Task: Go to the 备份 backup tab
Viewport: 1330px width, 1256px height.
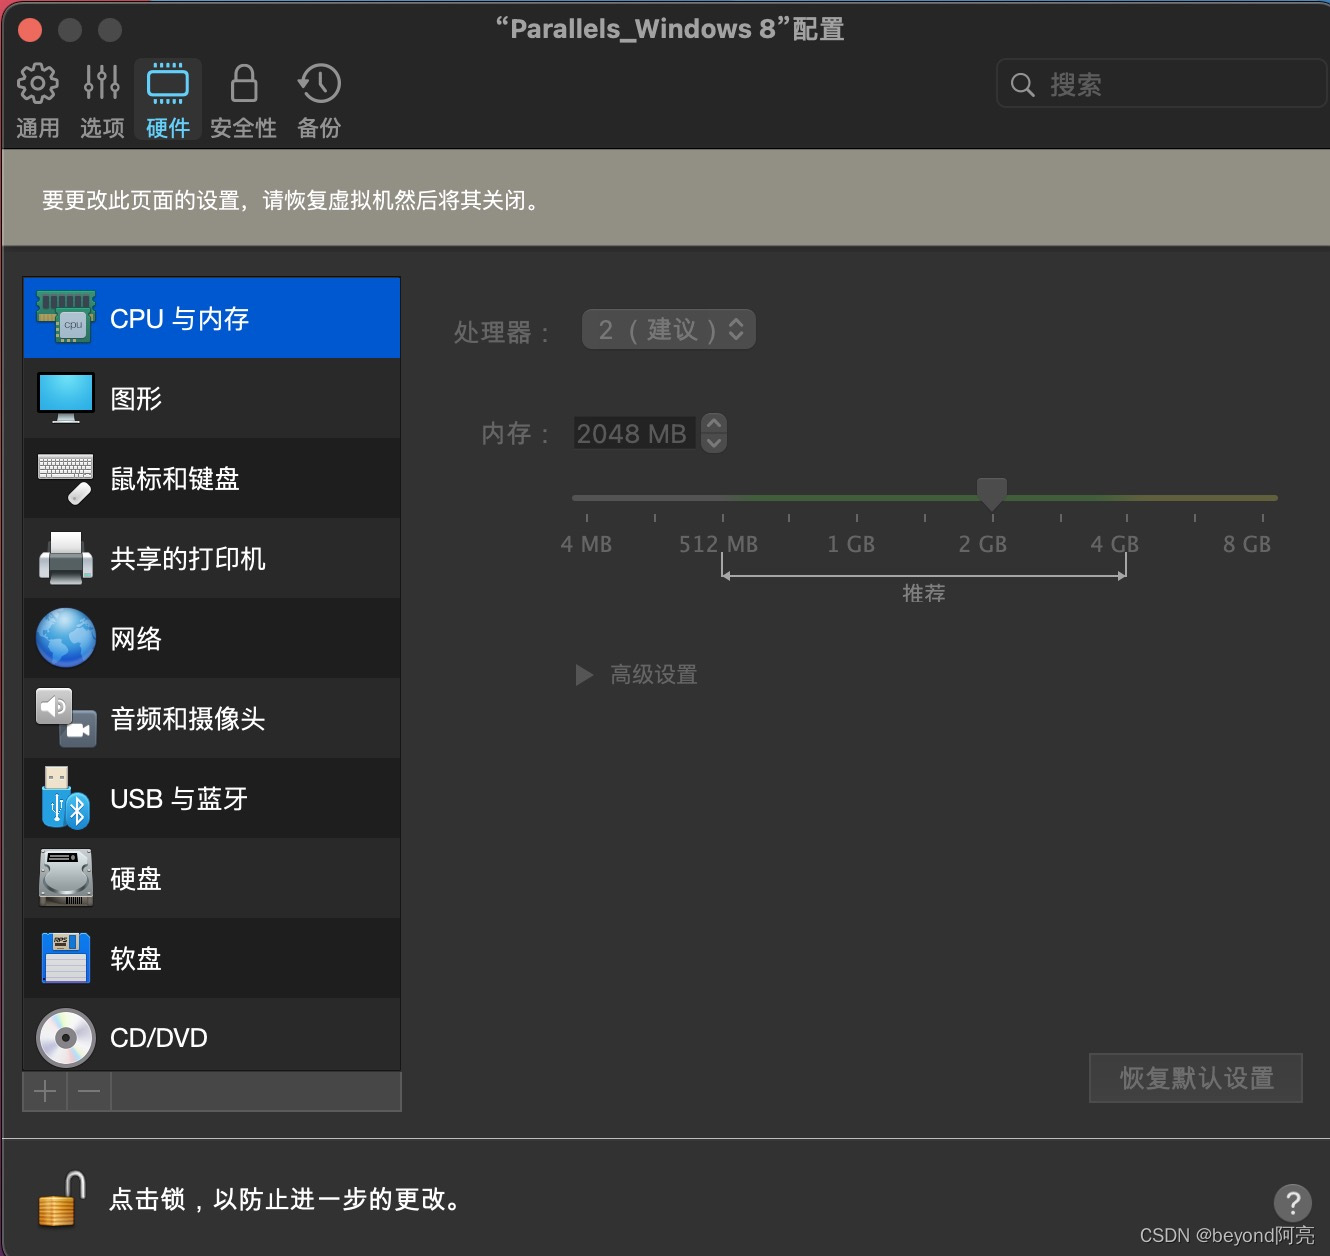Action: [x=319, y=100]
